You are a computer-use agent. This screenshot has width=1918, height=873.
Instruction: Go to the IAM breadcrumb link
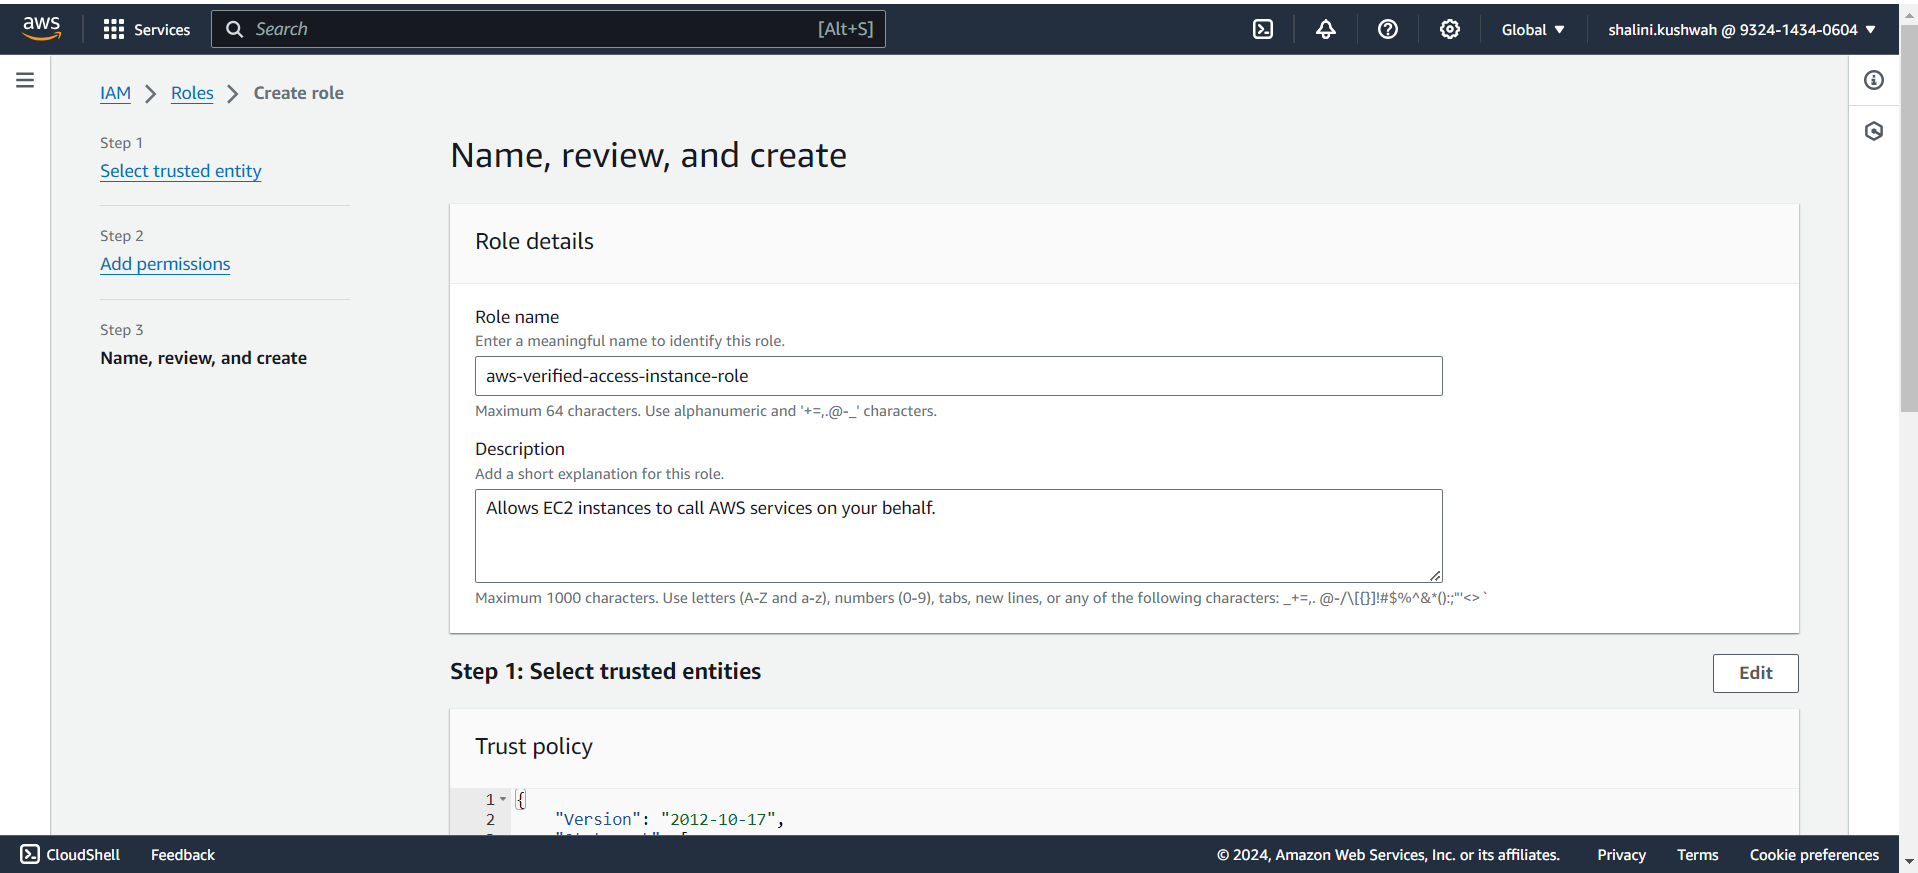pos(116,93)
